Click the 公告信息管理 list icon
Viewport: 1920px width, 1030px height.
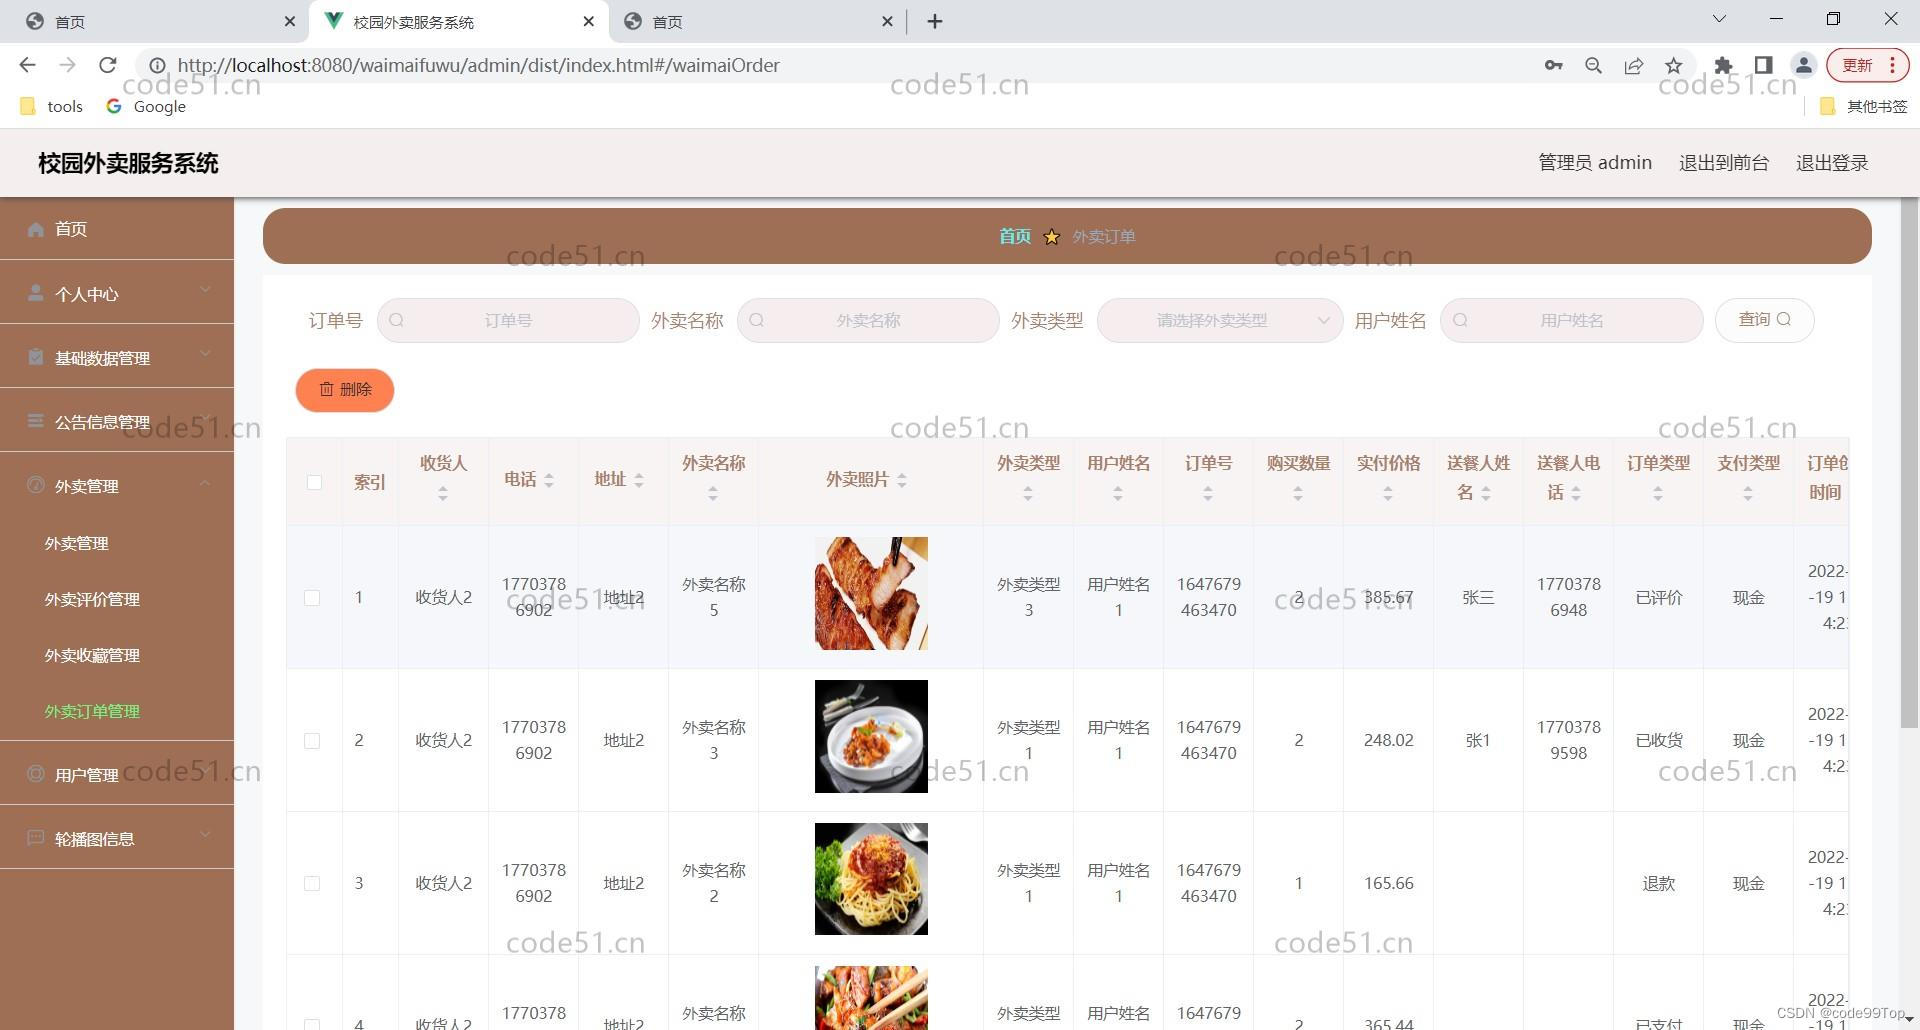36,421
